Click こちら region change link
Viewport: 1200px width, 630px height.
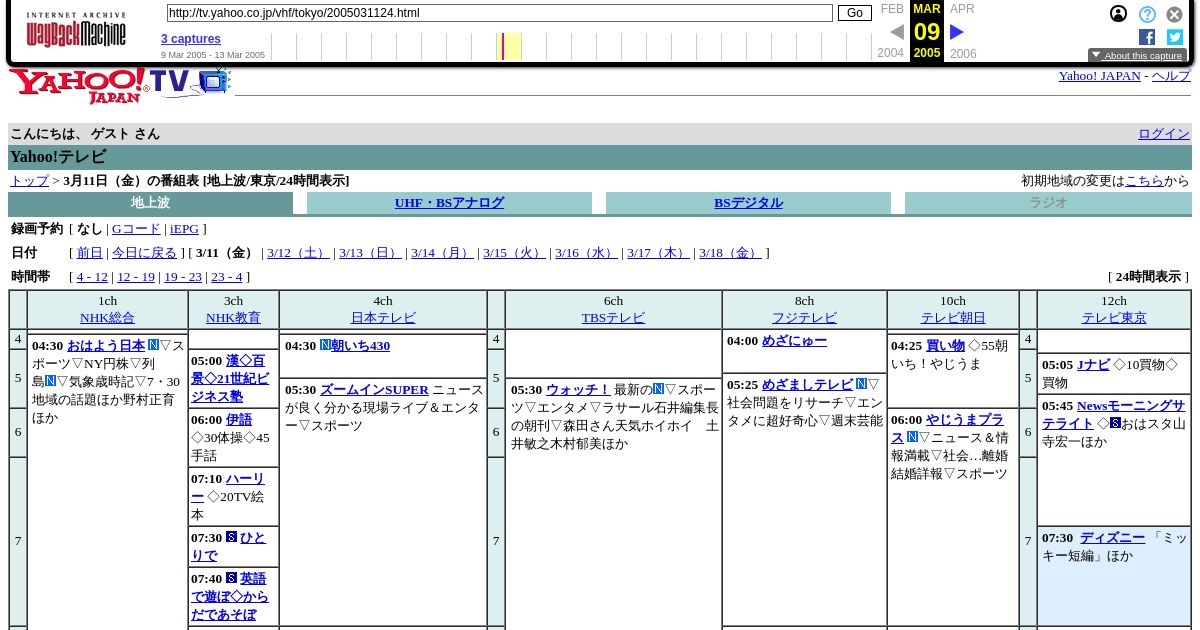point(1144,181)
